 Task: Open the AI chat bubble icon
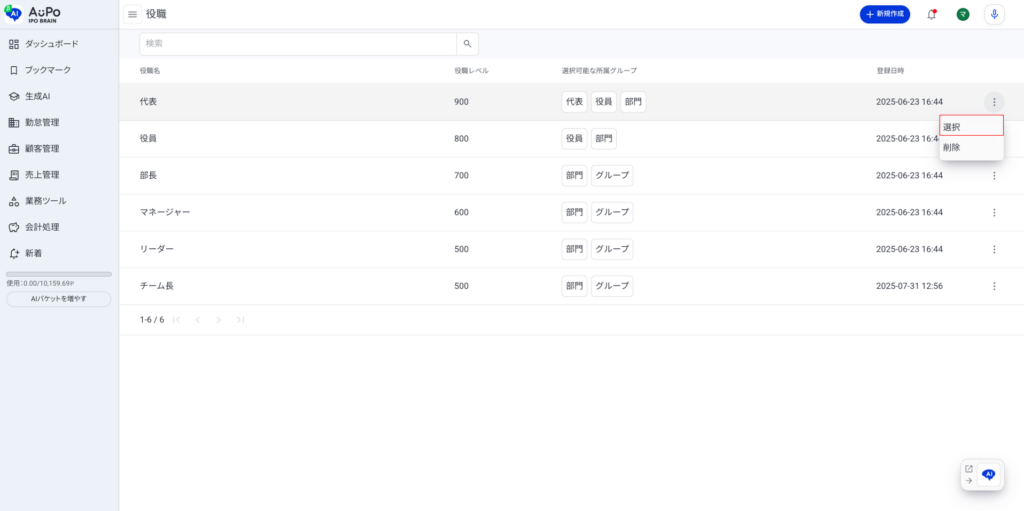tap(989, 475)
